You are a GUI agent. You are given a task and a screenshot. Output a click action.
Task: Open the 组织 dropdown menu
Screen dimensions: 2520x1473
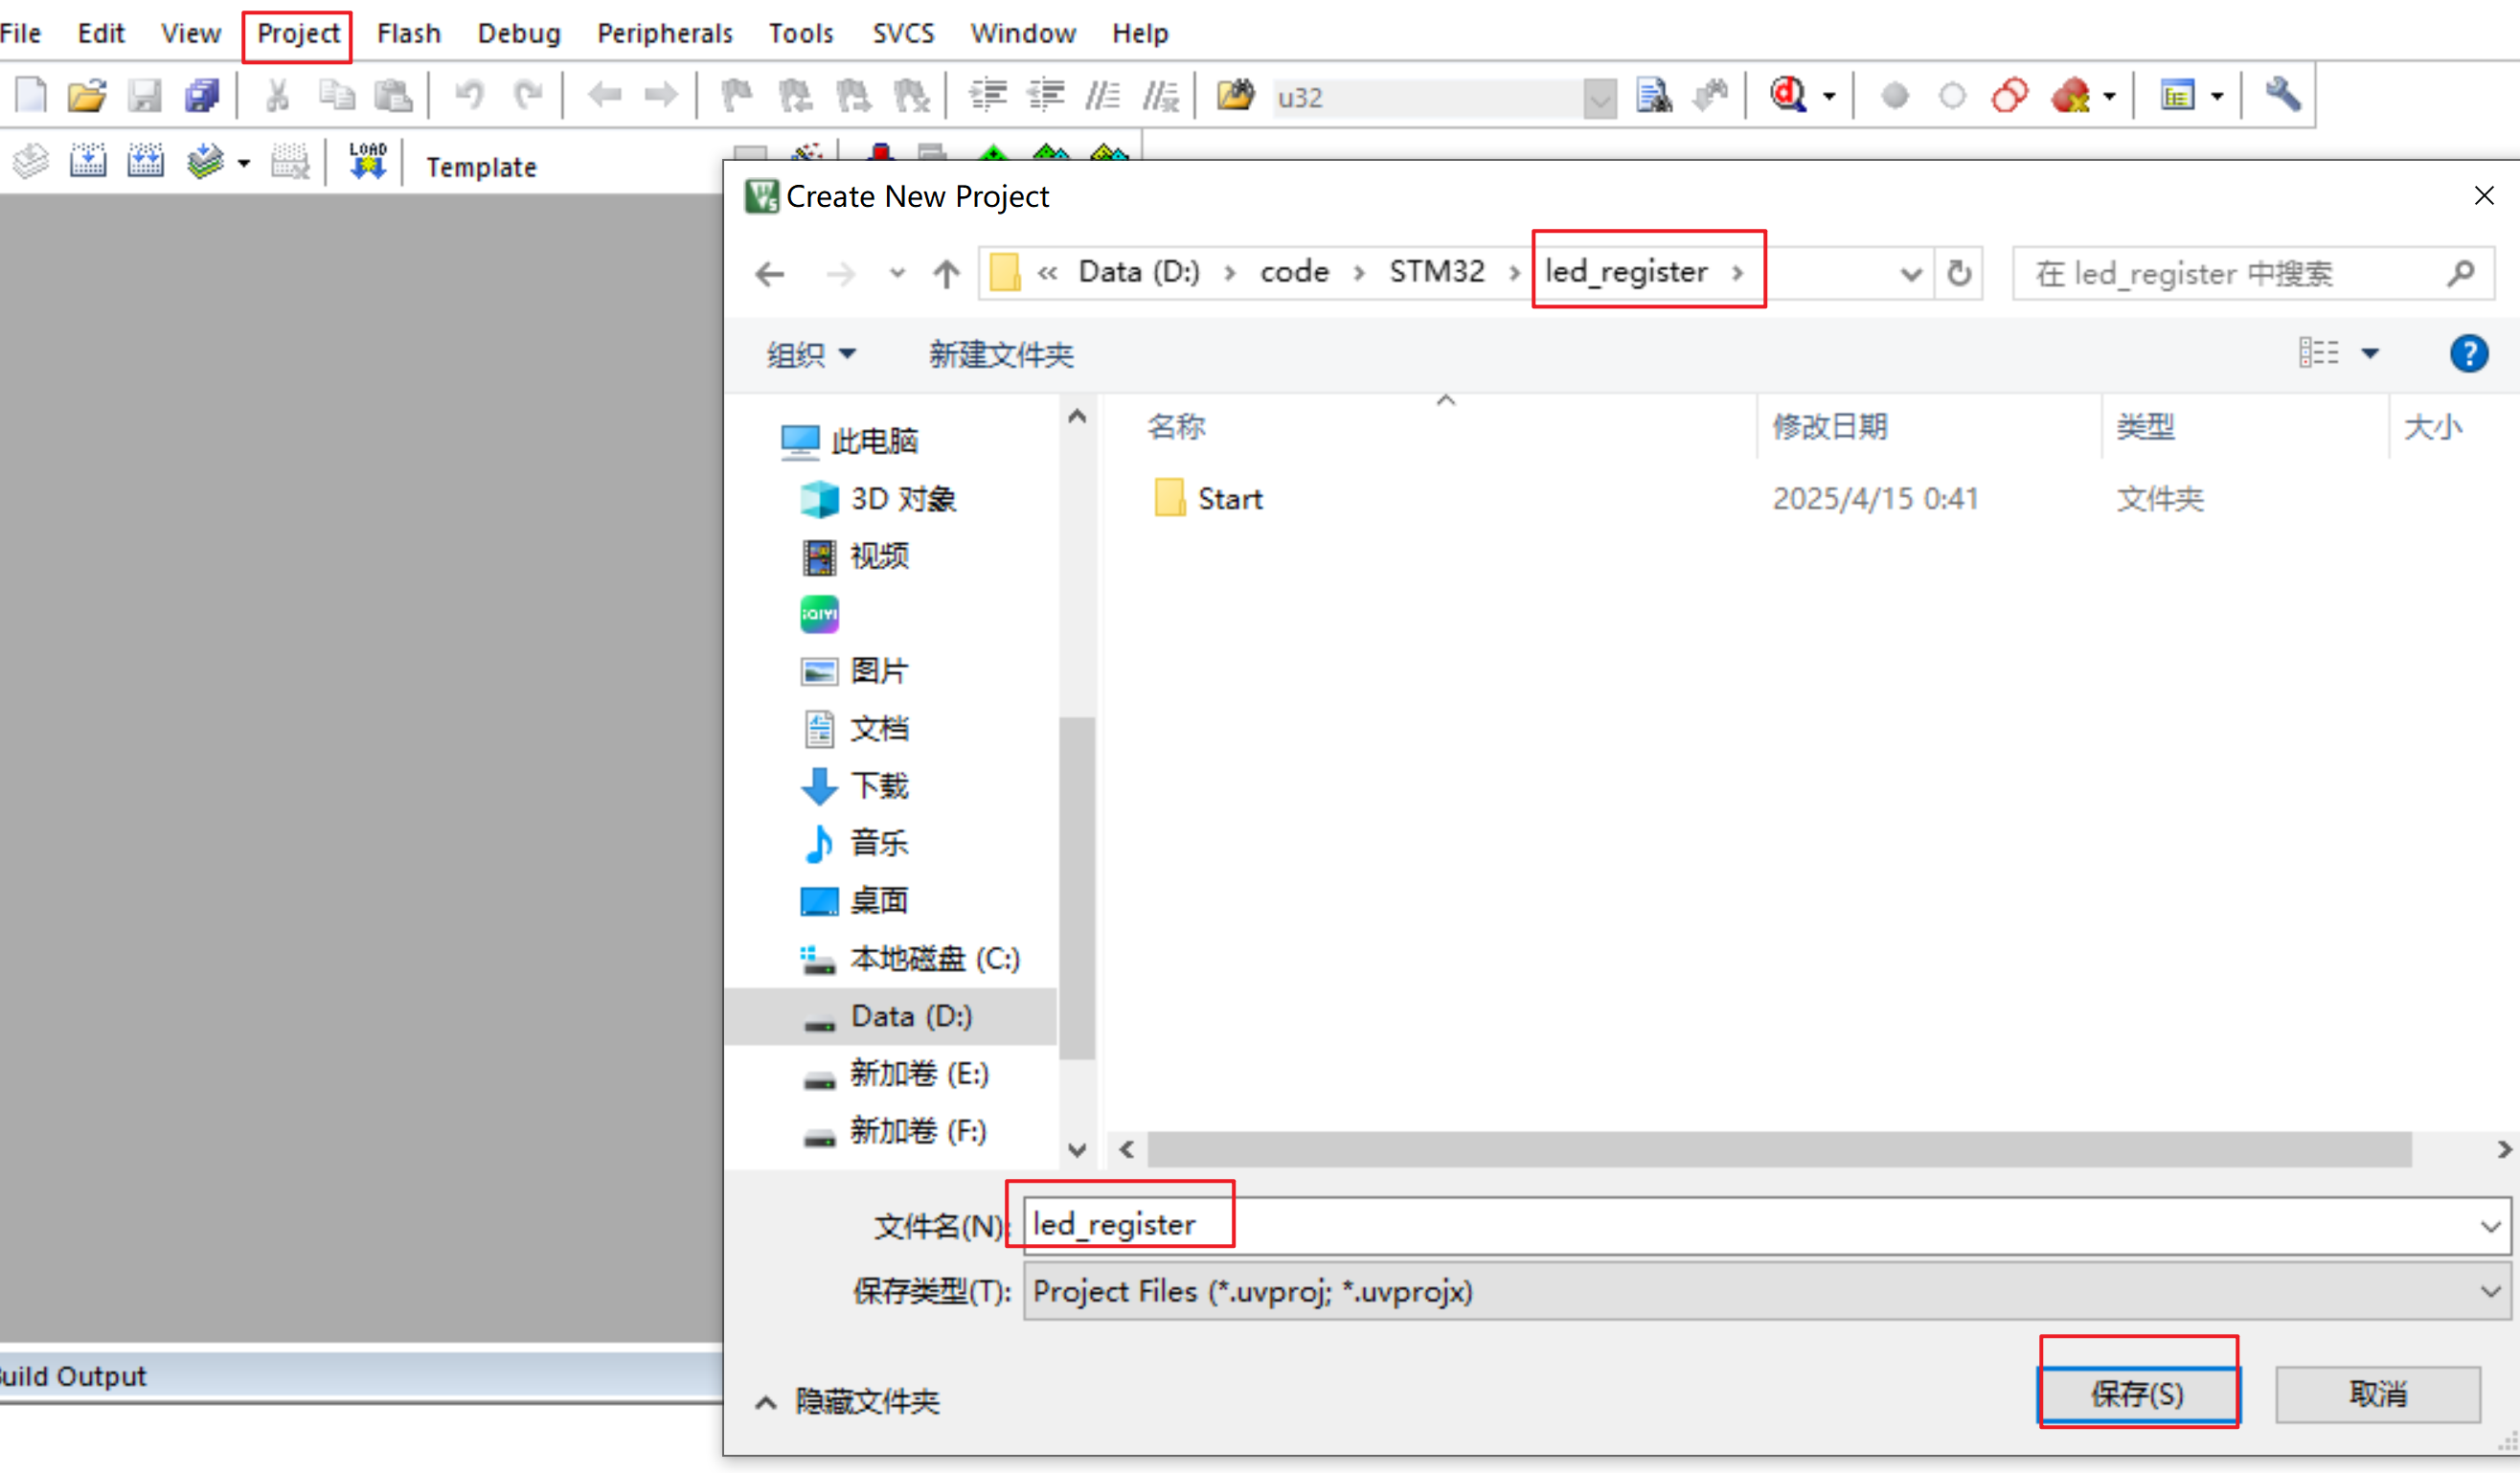[811, 354]
